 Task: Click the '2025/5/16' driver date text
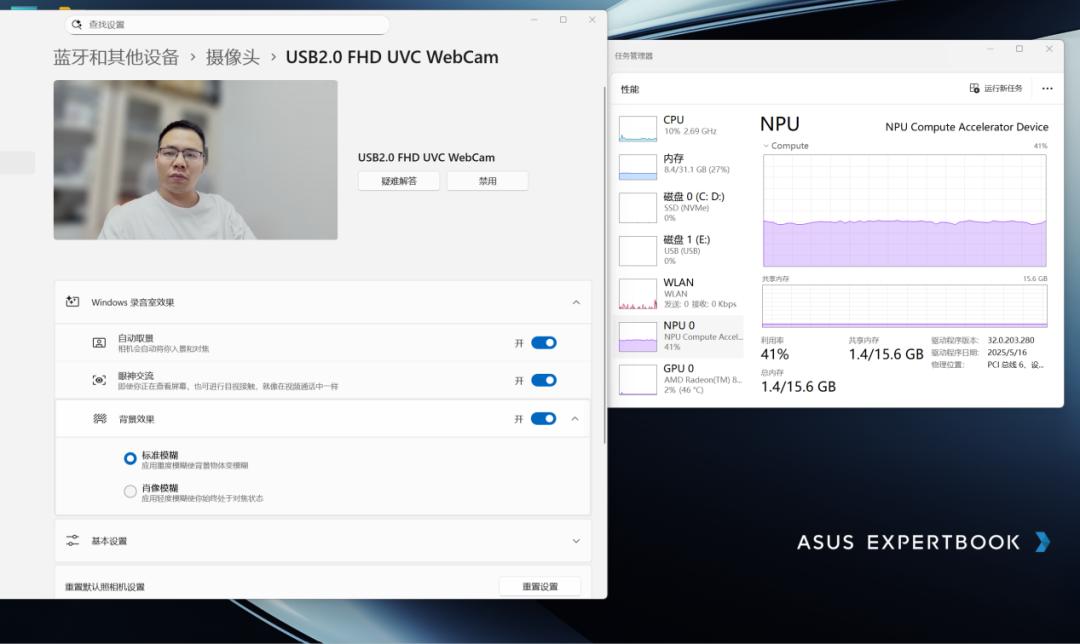tap(1007, 352)
